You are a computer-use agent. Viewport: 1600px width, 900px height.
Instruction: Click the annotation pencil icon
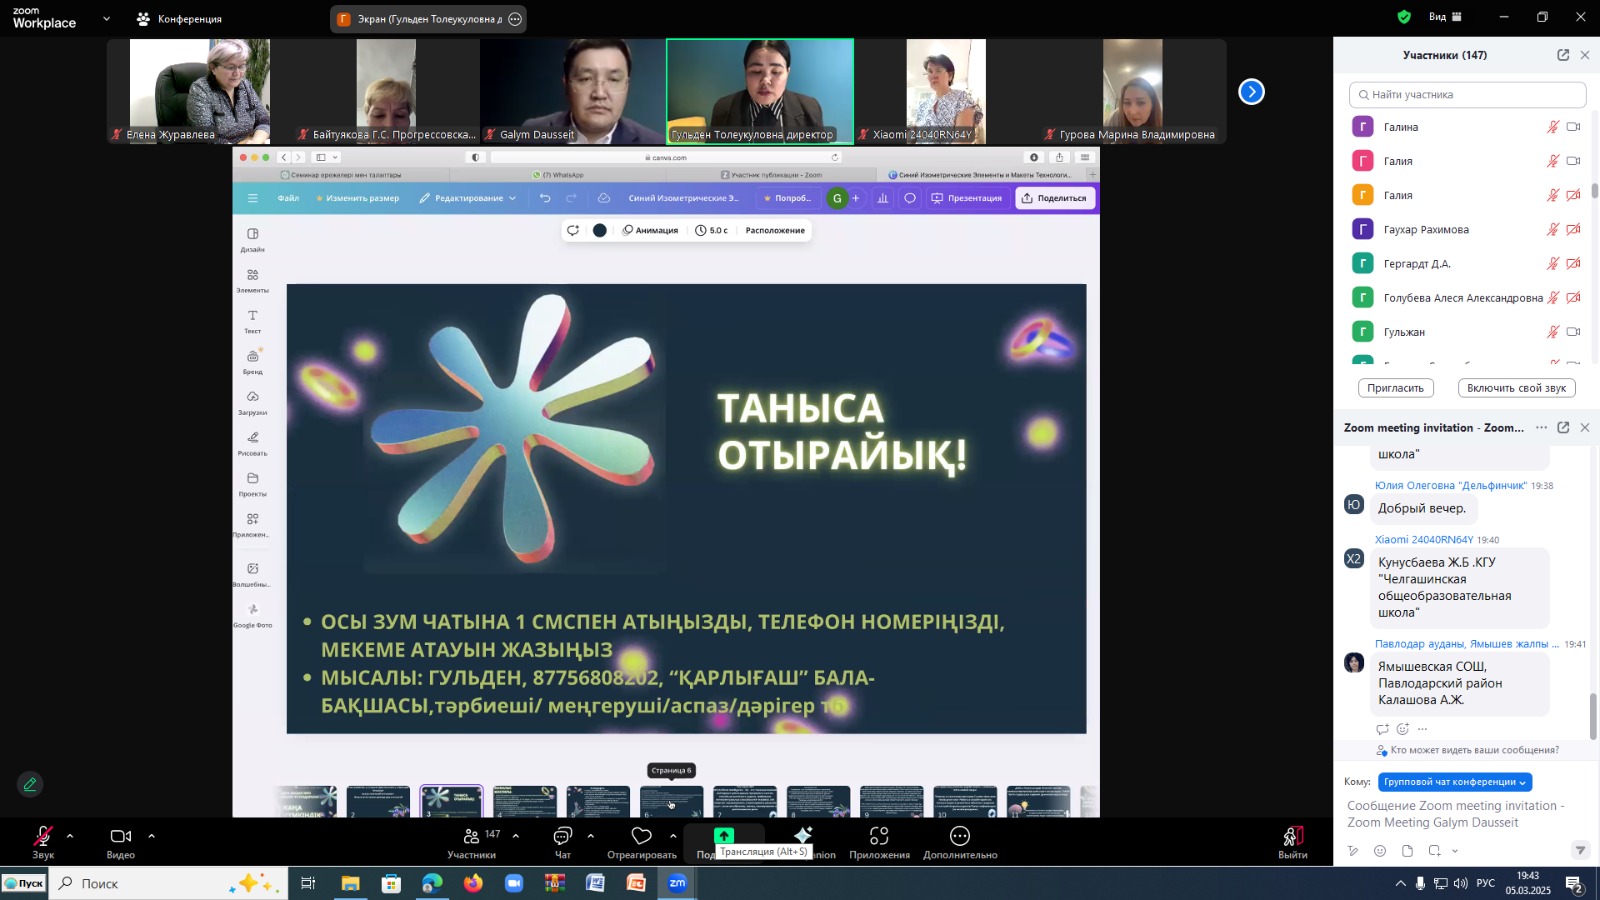click(x=30, y=785)
